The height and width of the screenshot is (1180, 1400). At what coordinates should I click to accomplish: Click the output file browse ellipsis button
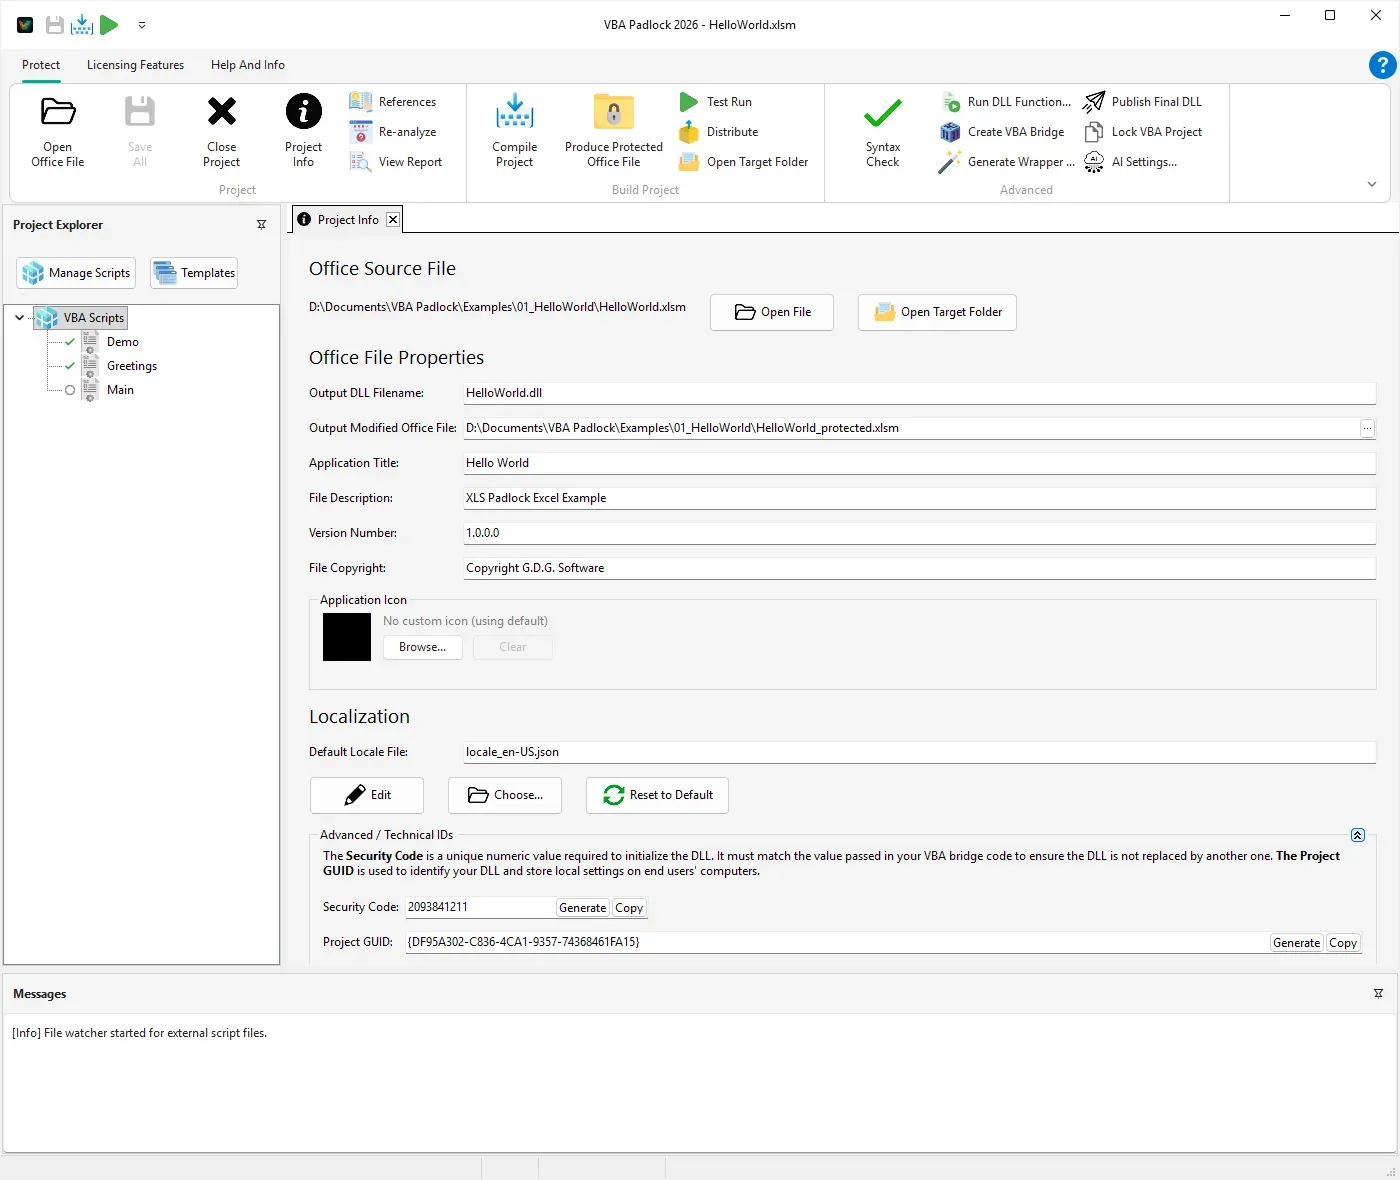[1367, 428]
